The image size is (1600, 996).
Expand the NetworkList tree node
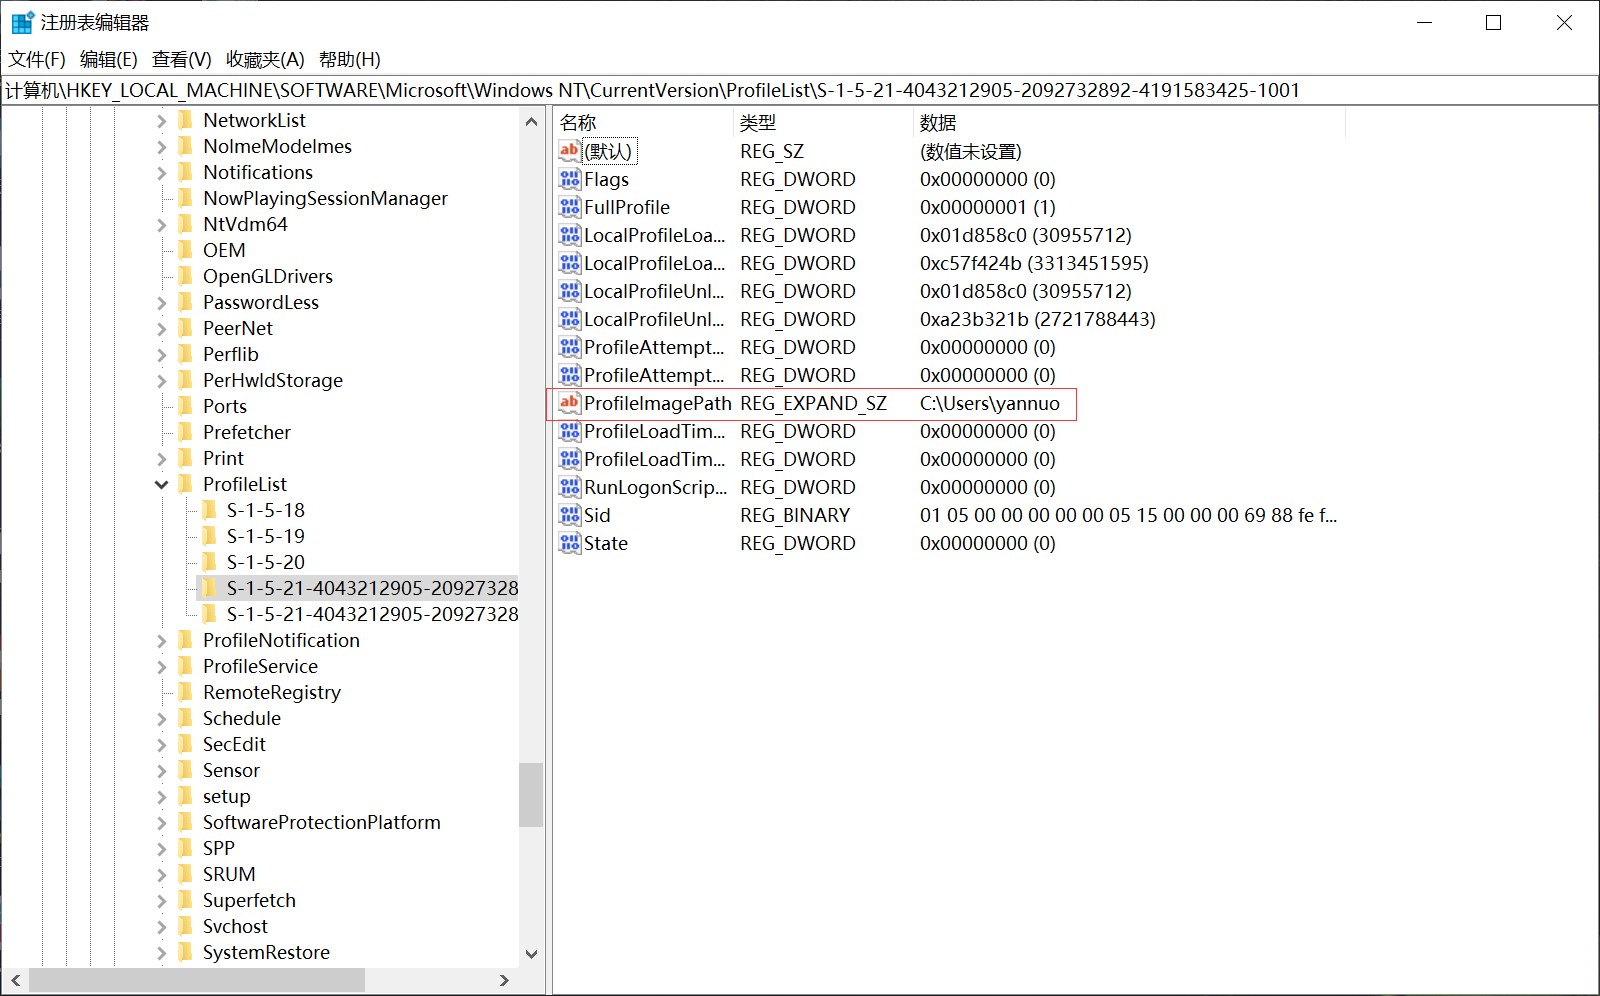(161, 120)
